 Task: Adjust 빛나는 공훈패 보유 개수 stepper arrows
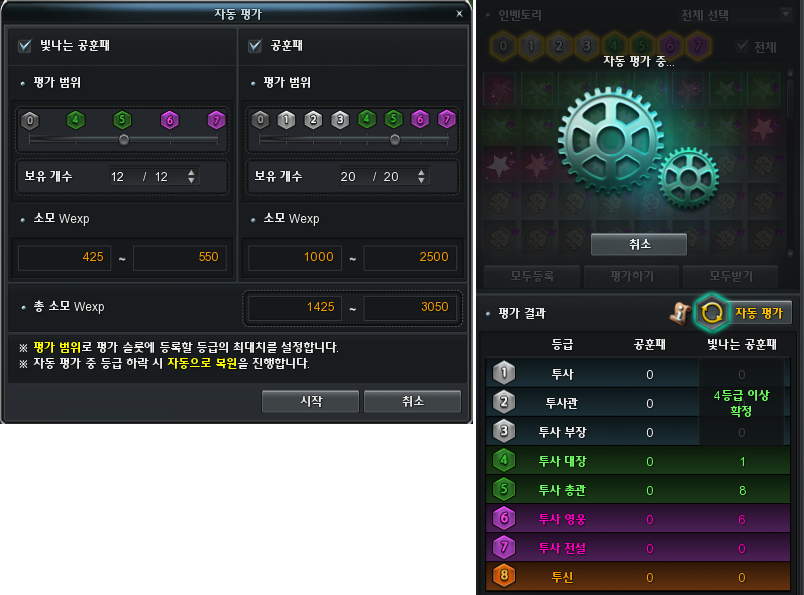point(191,176)
